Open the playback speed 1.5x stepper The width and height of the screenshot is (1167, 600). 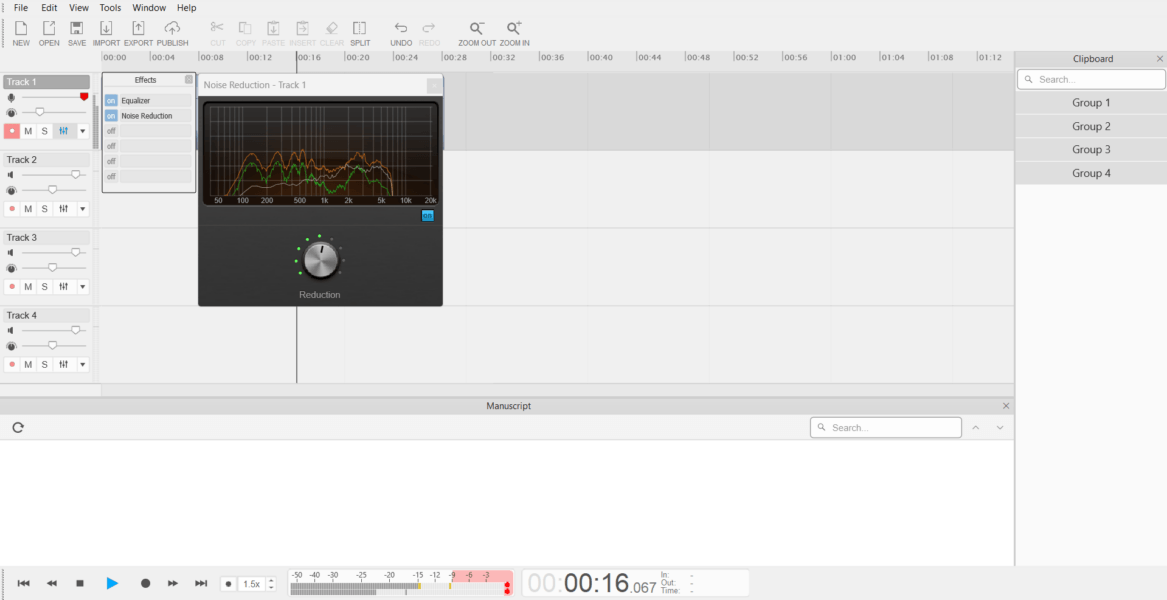[x=271, y=584]
